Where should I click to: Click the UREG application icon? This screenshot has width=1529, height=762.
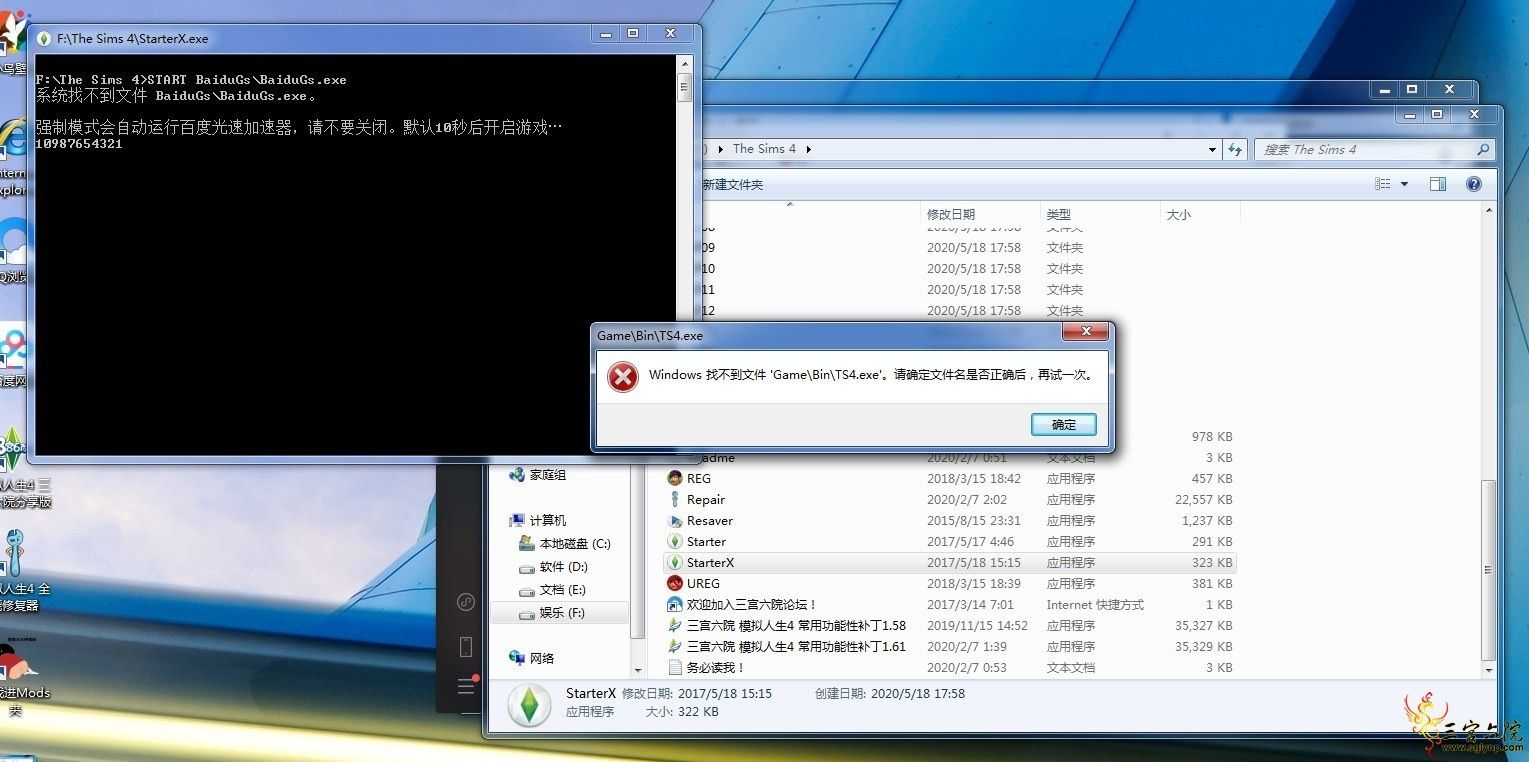point(674,583)
